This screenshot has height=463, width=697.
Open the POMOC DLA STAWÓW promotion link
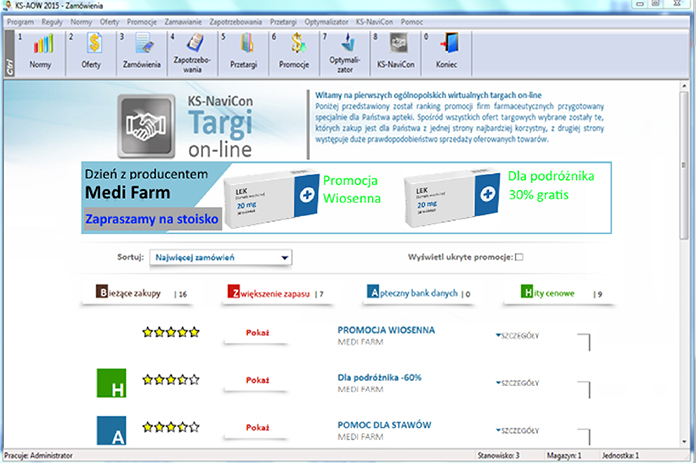pyautogui.click(x=384, y=425)
